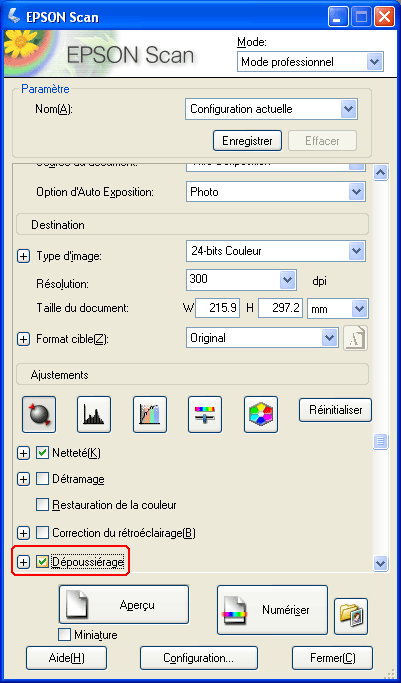Open the Mode dropdown
Viewport: 401px width, 683px height.
310,62
